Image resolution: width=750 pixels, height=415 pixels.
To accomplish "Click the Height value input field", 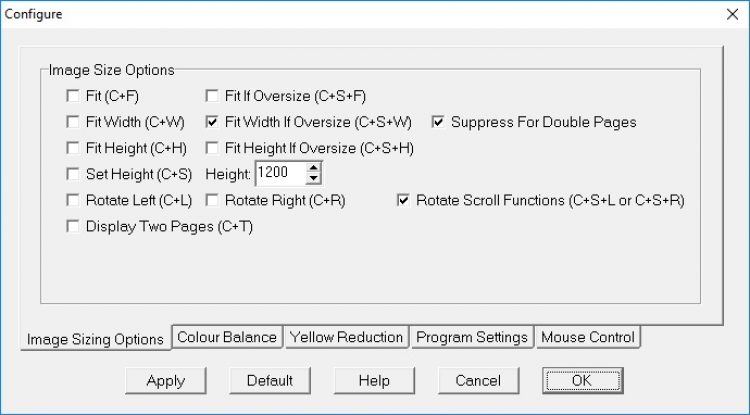I will tap(280, 174).
